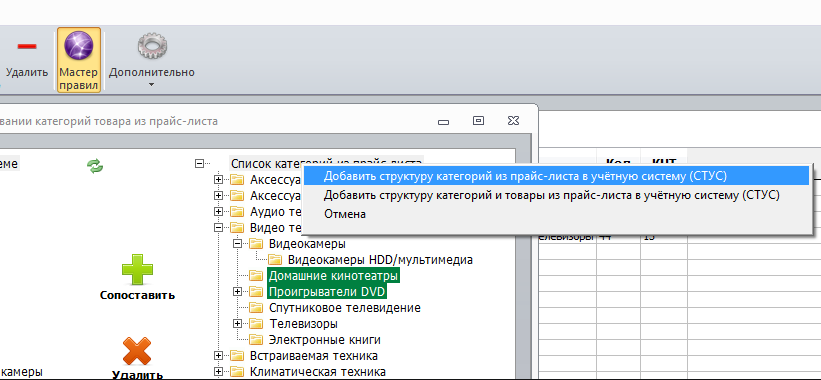Screen dimensions: 821x380
Task: Collapse the Видеокамеры node
Action: click(x=237, y=243)
